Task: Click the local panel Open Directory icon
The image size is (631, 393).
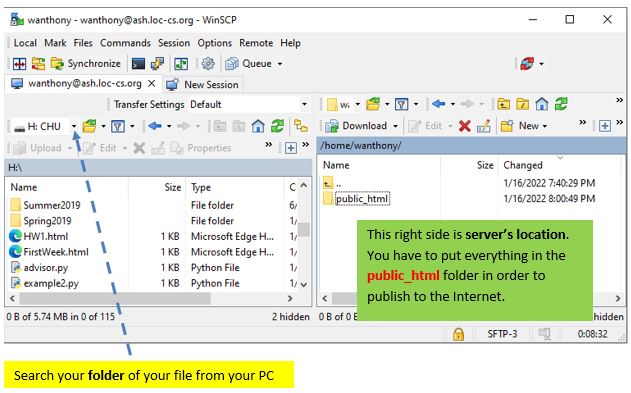Action: (x=89, y=126)
